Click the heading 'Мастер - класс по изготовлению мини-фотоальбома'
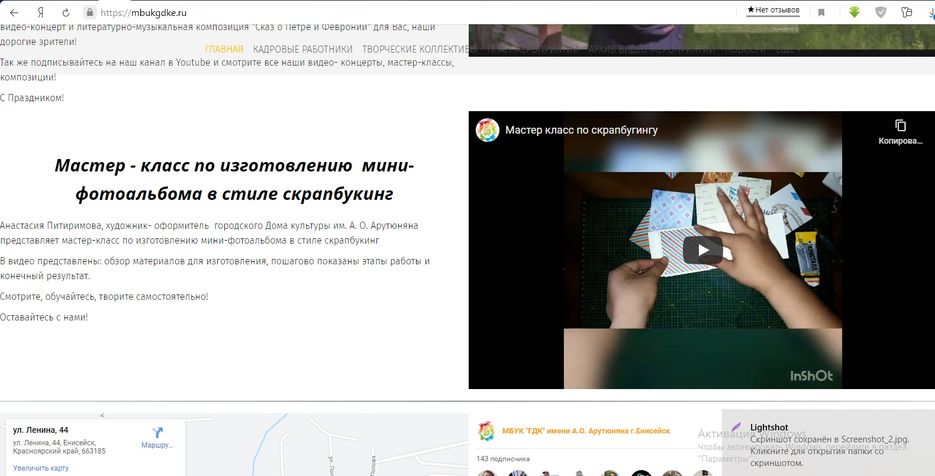The image size is (935, 476). [234, 180]
